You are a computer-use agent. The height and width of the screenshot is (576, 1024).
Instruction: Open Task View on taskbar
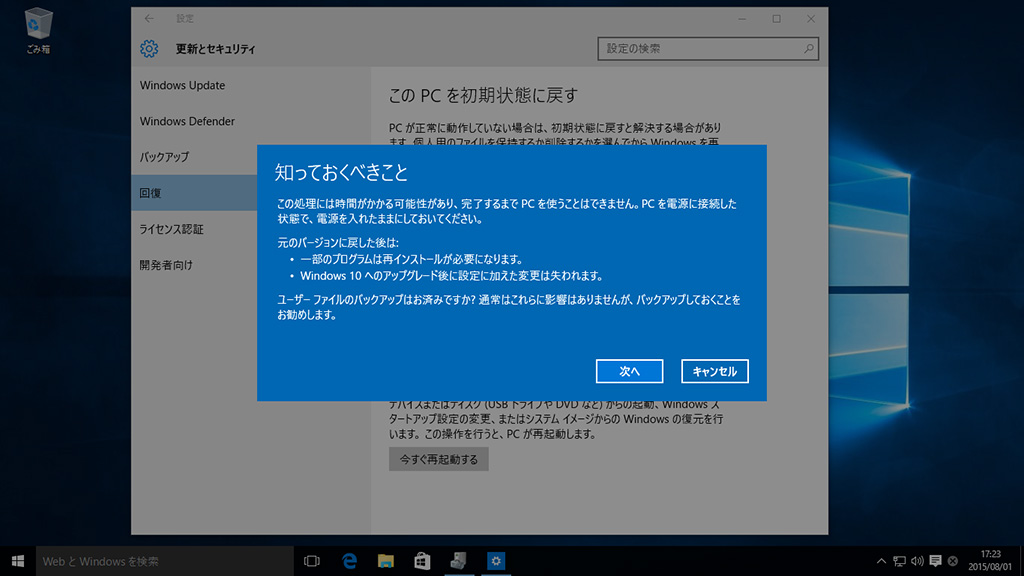point(312,561)
